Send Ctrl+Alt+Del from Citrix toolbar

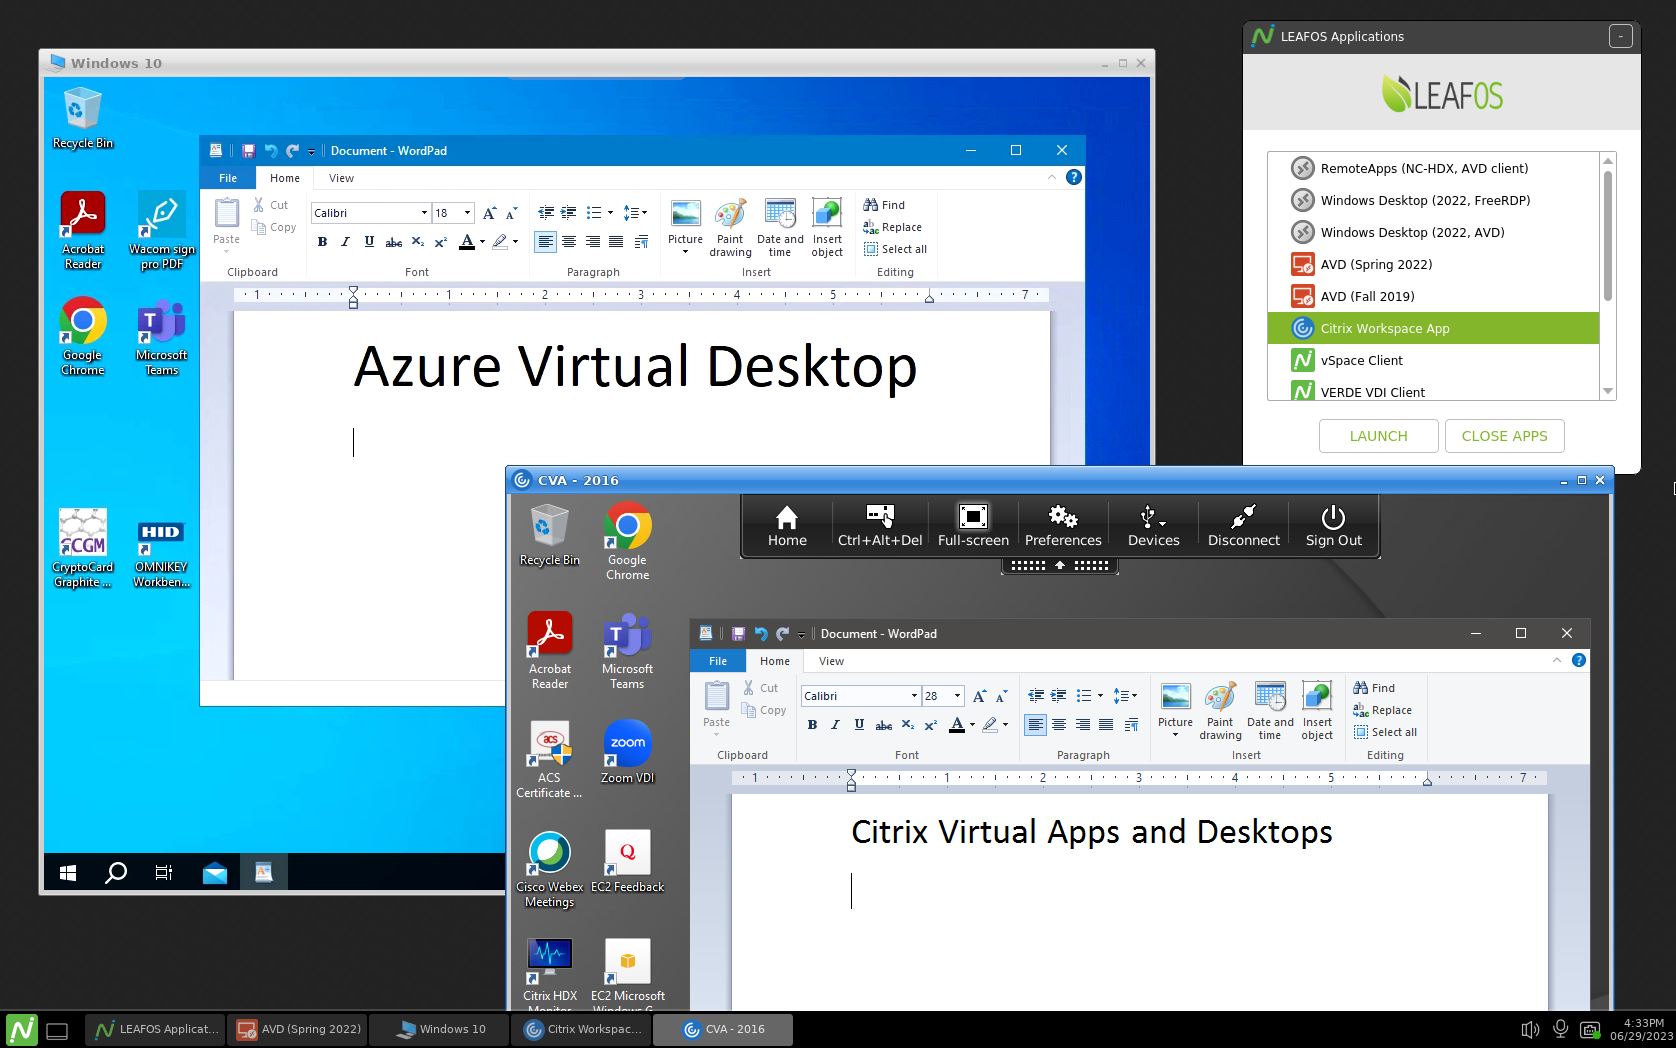pos(880,526)
